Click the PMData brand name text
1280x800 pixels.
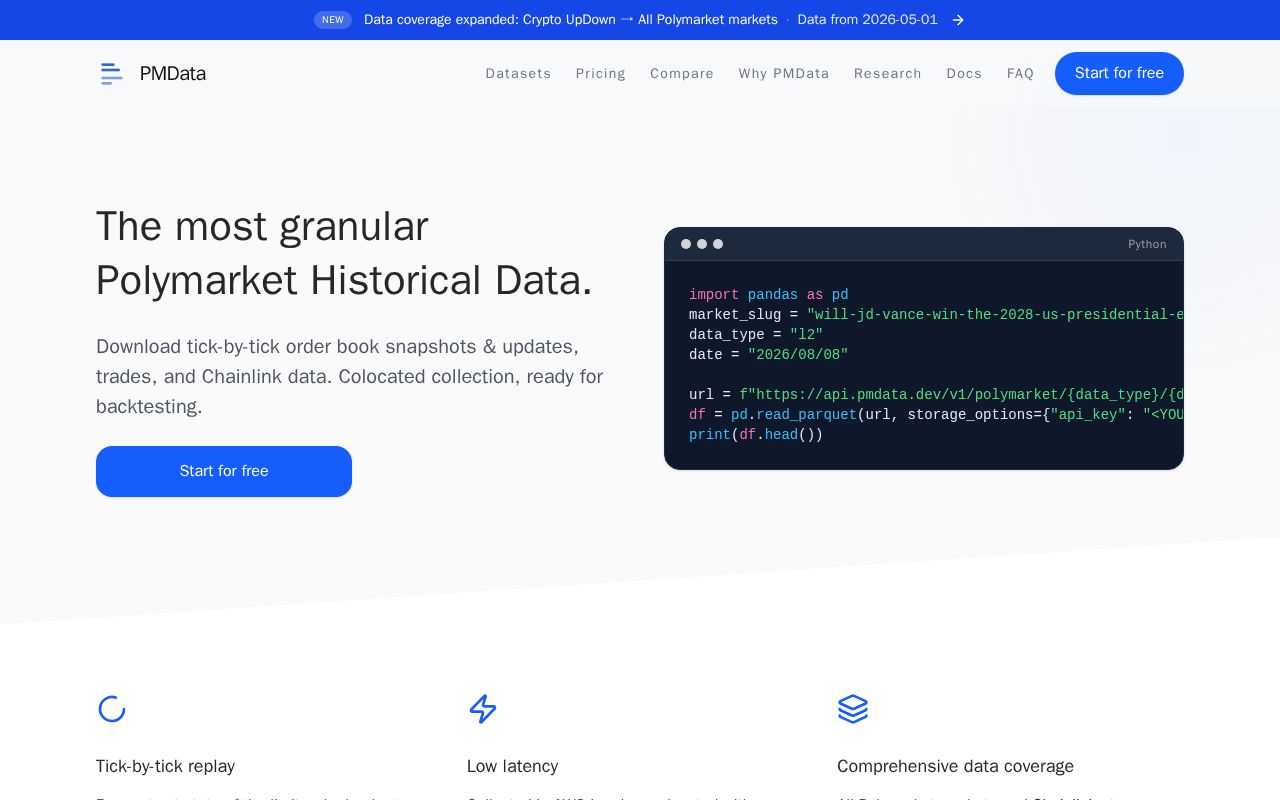click(173, 73)
